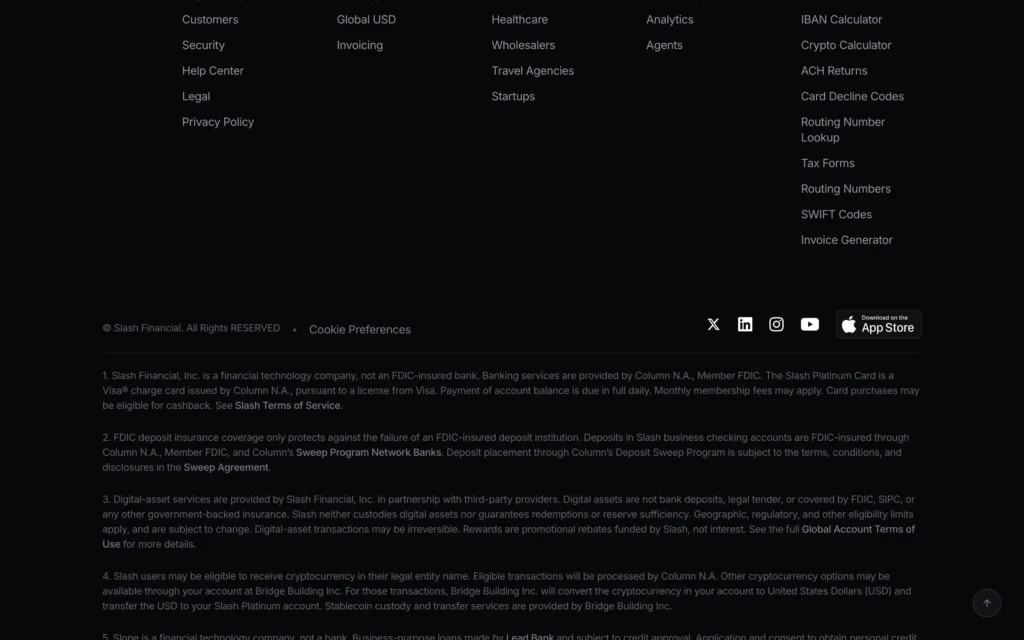Go to the Invoicing link

[360, 45]
